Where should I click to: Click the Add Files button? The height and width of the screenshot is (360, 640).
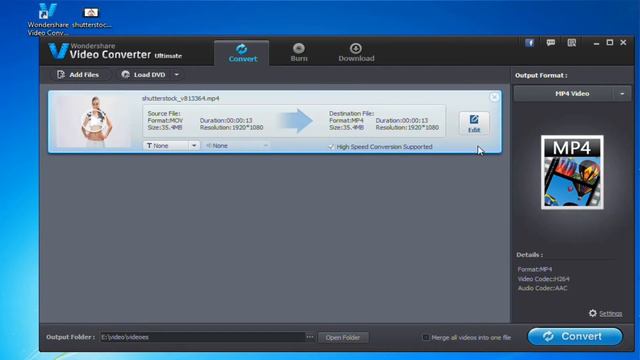click(78, 75)
